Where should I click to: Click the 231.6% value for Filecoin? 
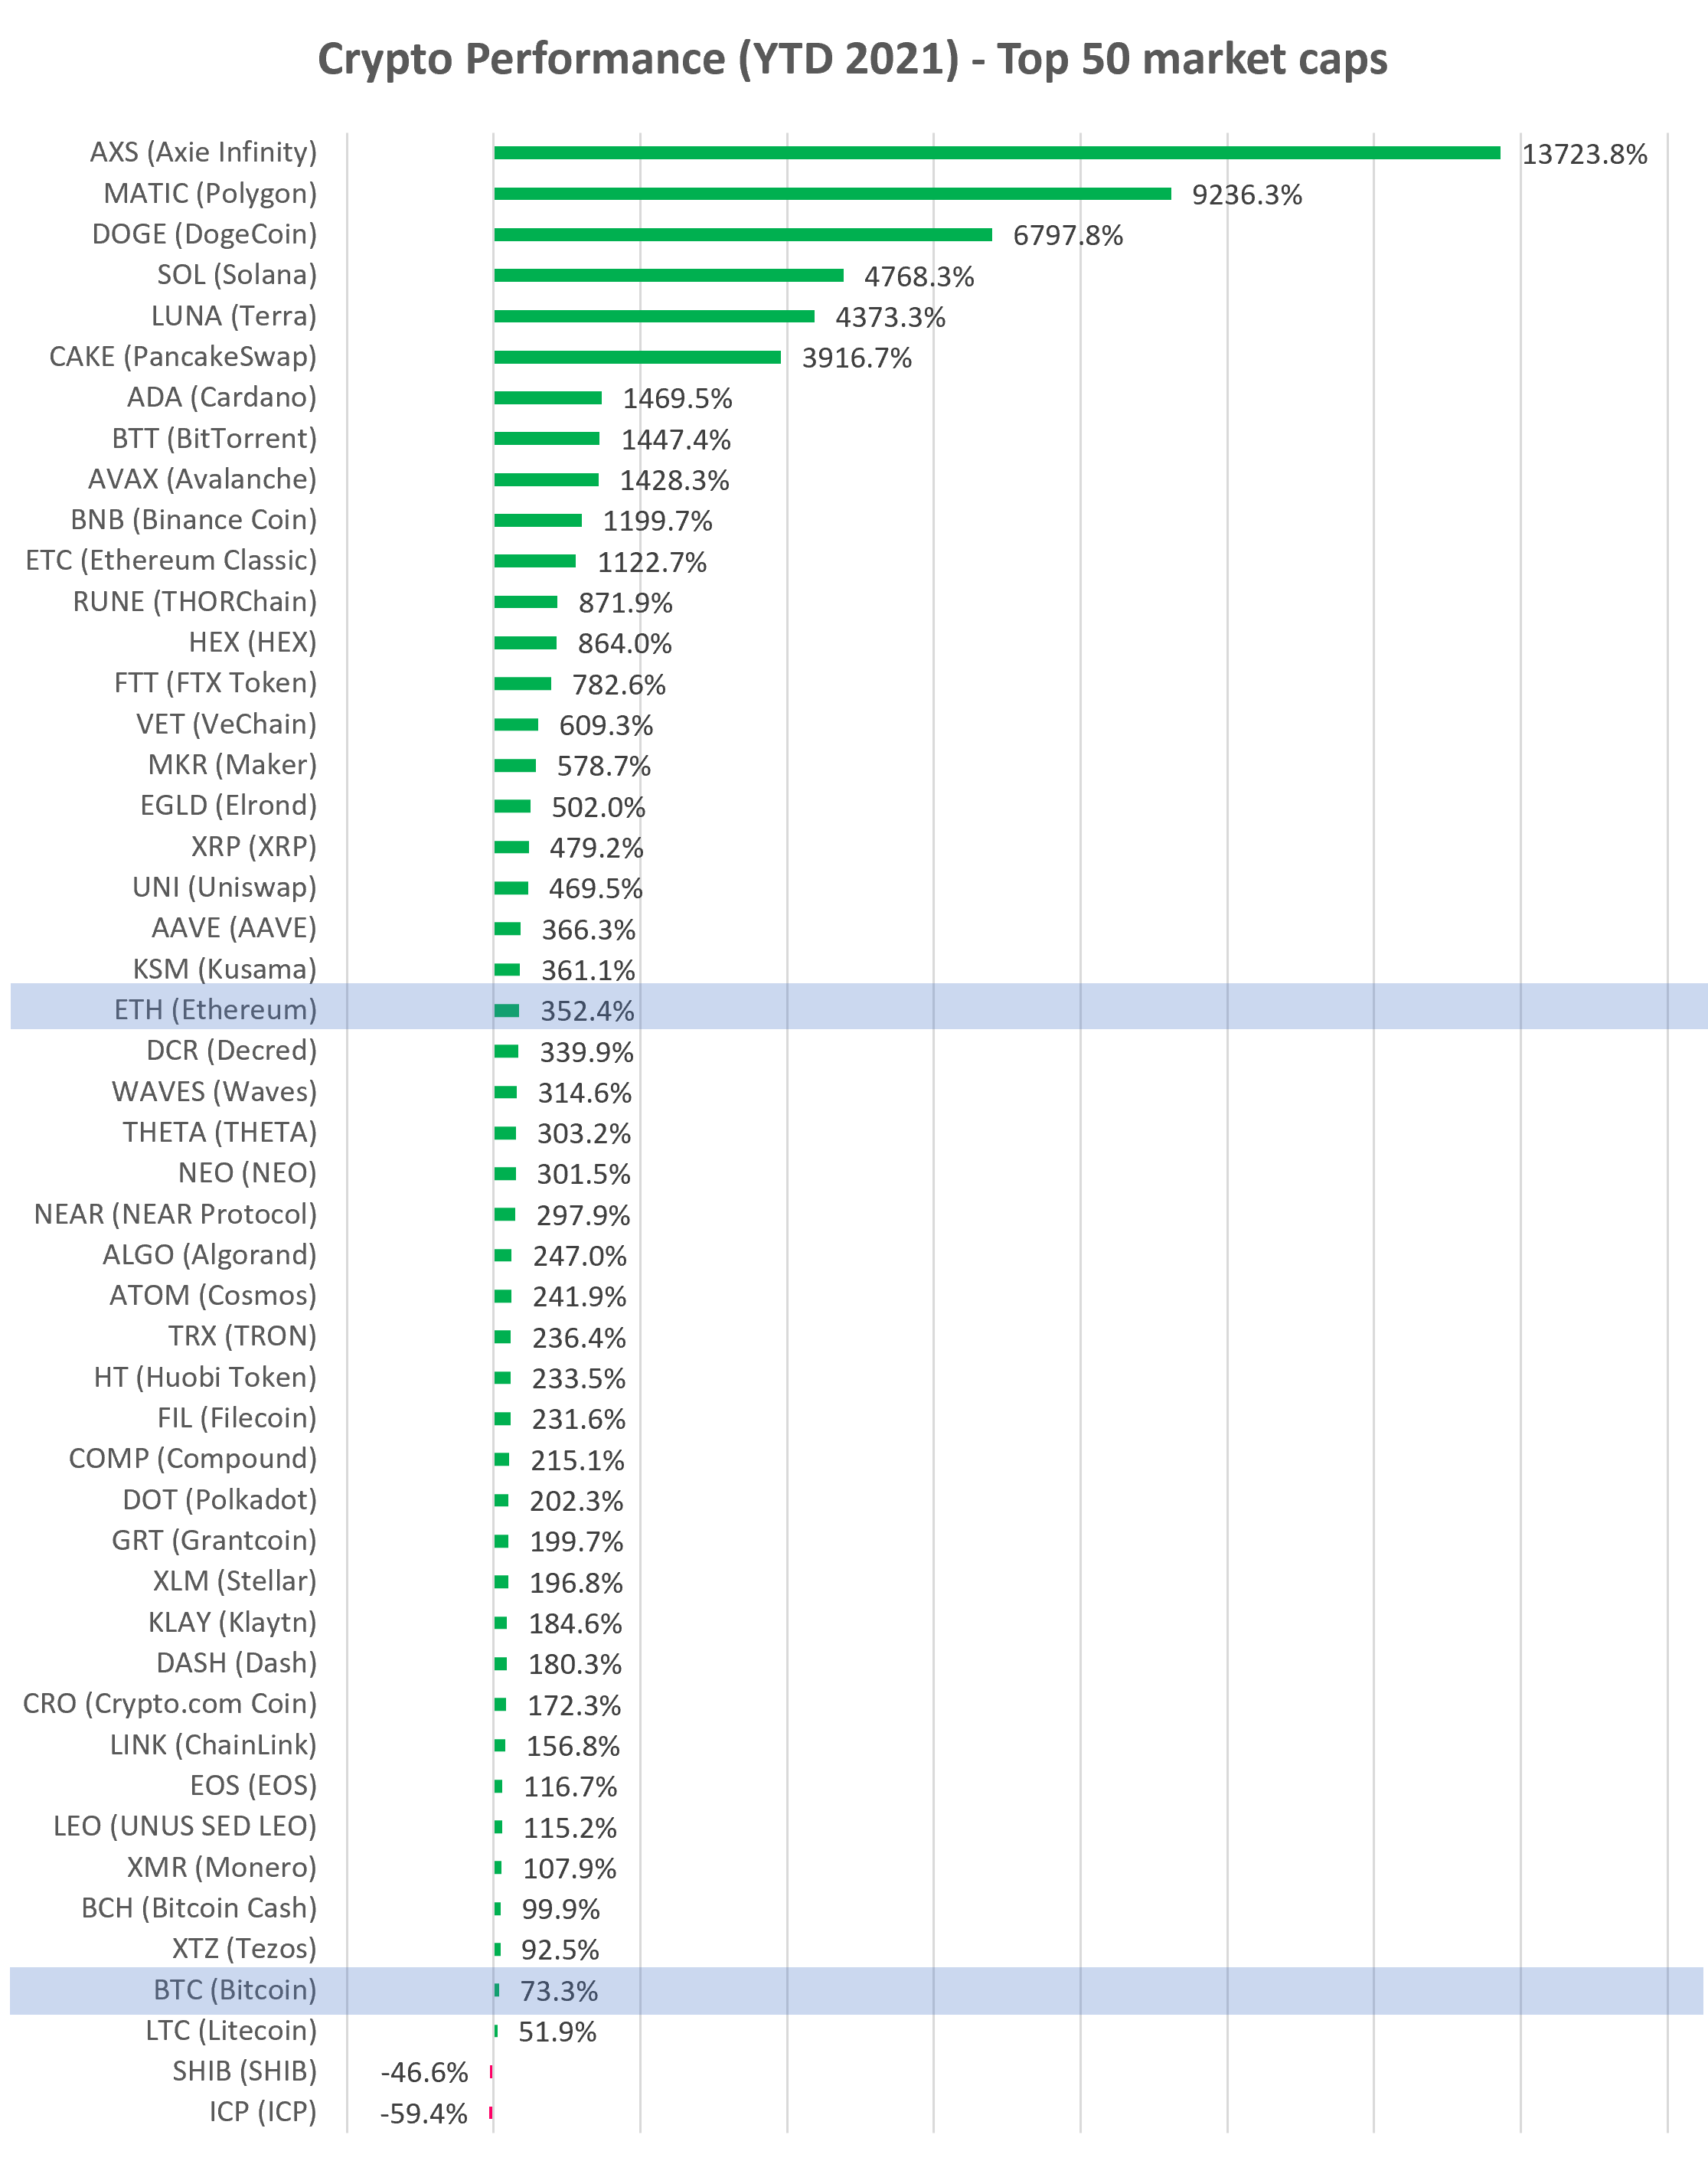[578, 1419]
